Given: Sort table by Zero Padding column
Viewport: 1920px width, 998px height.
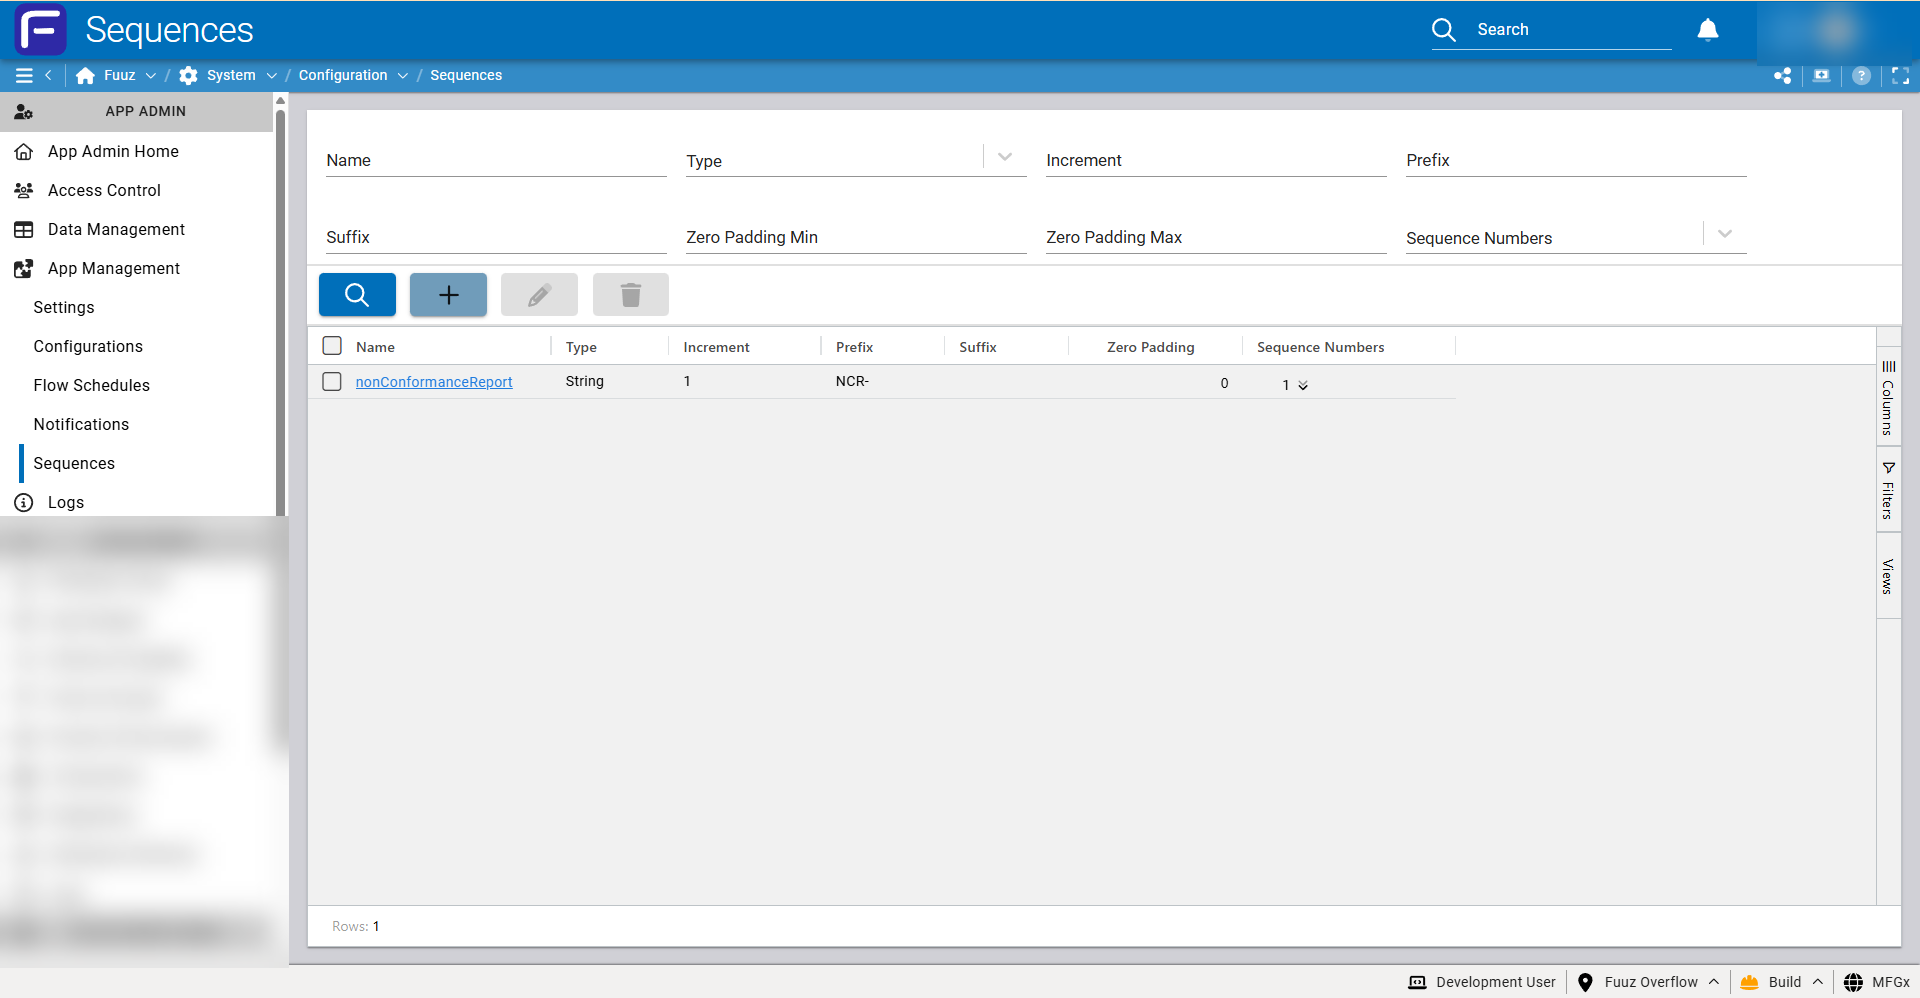Looking at the screenshot, I should 1150,347.
